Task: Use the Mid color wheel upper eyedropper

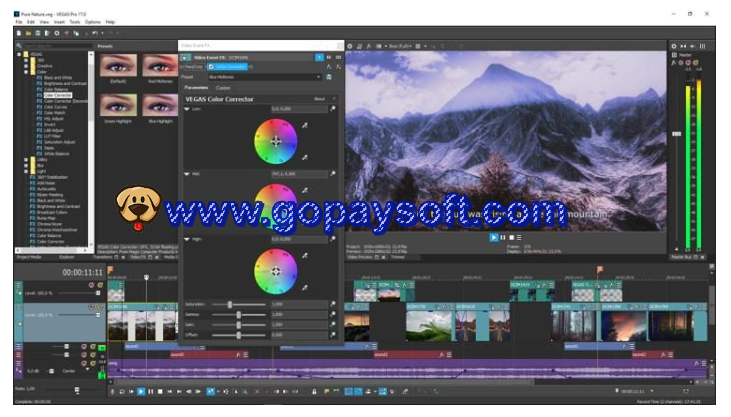Action: 305,190
